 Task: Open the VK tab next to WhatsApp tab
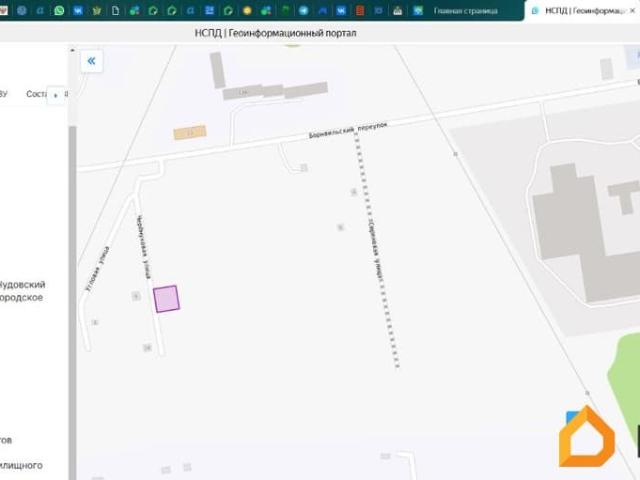click(78, 10)
